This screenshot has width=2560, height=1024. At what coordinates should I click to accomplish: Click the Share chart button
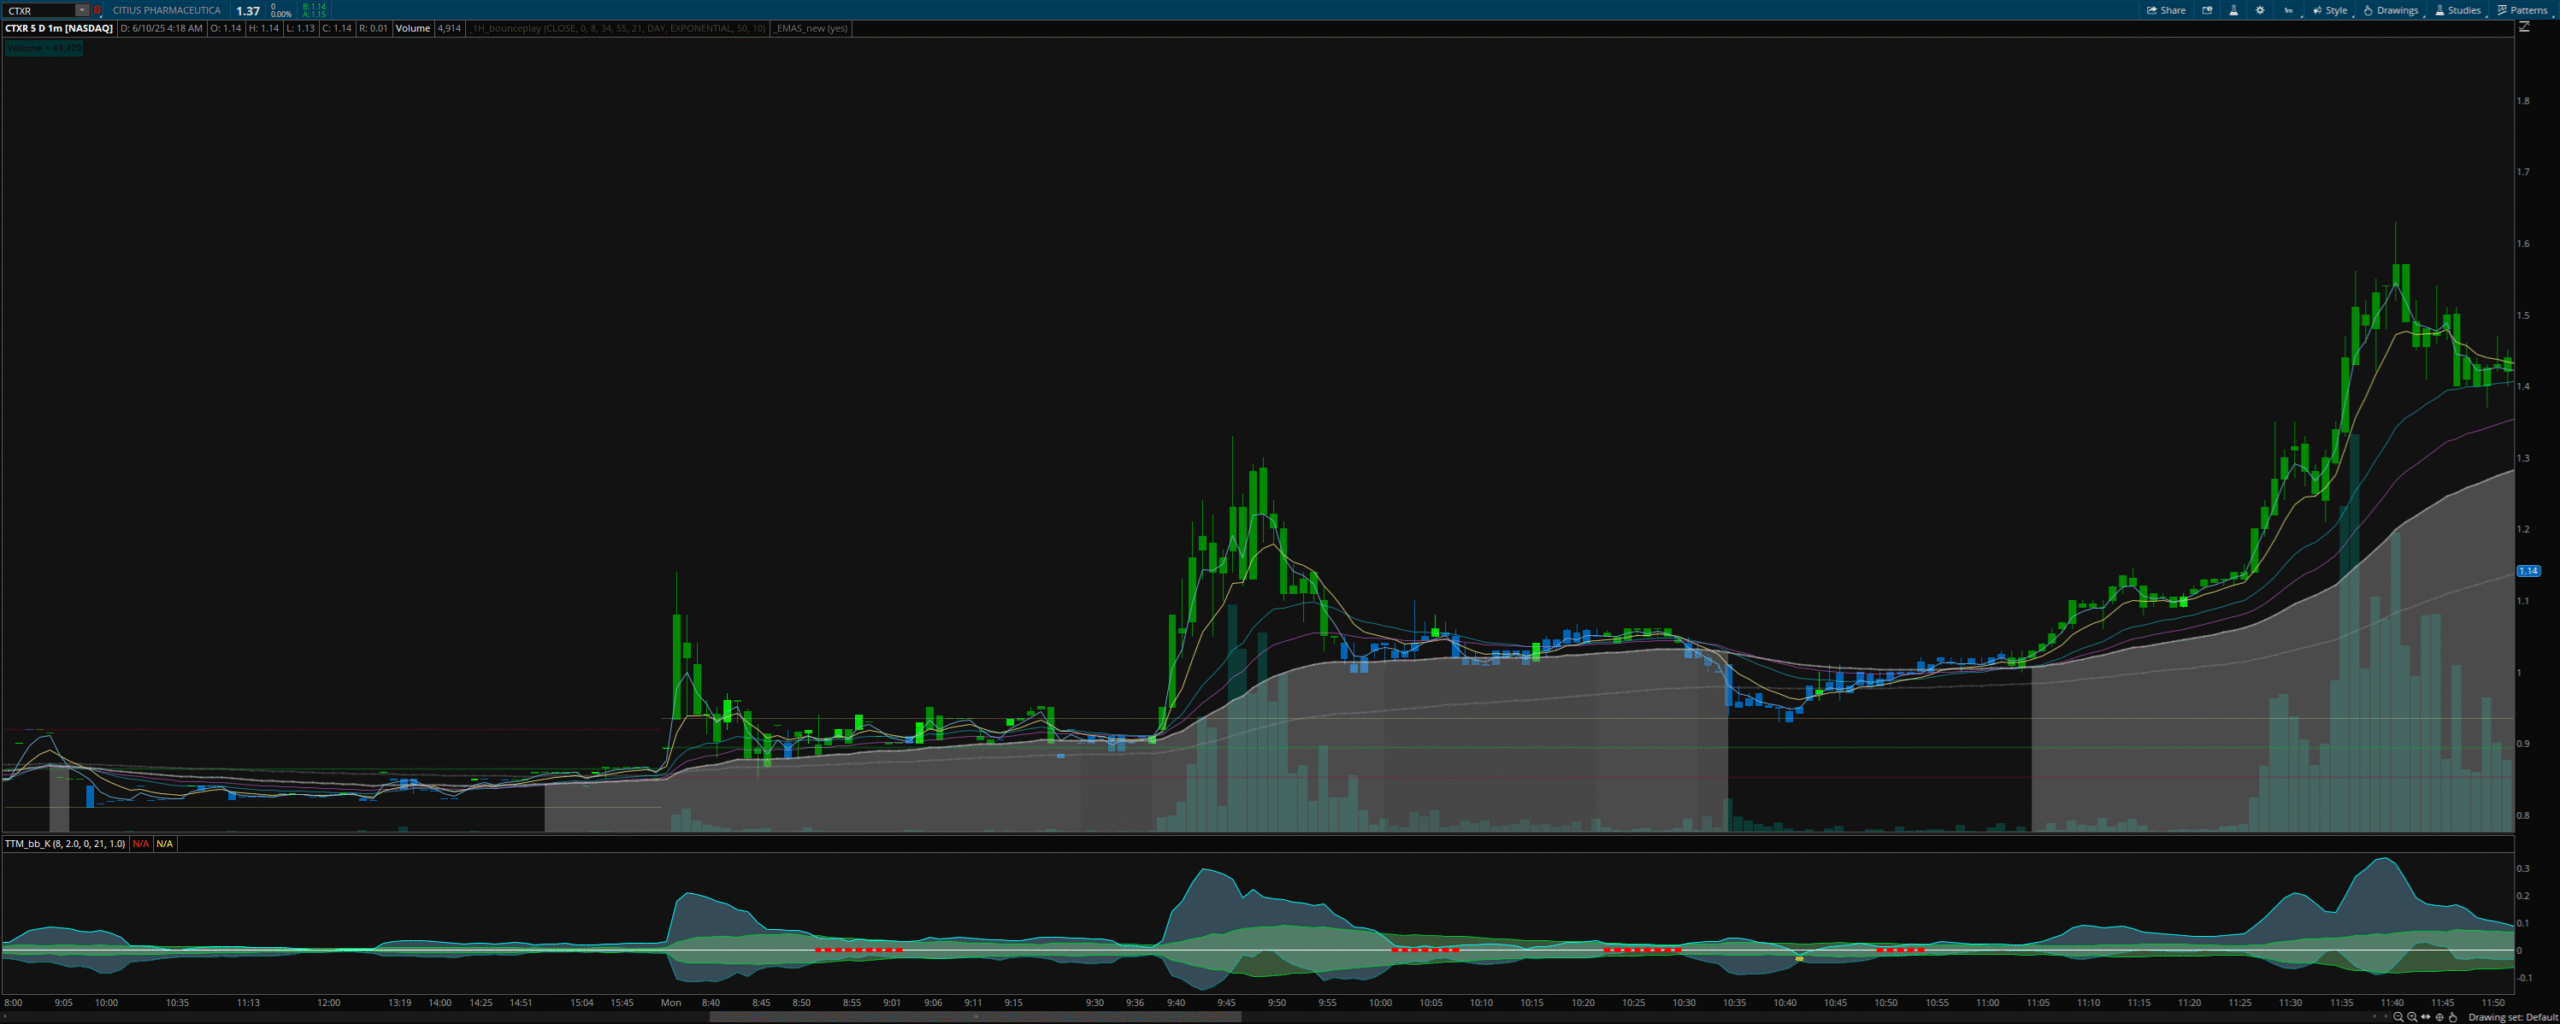2166,10
